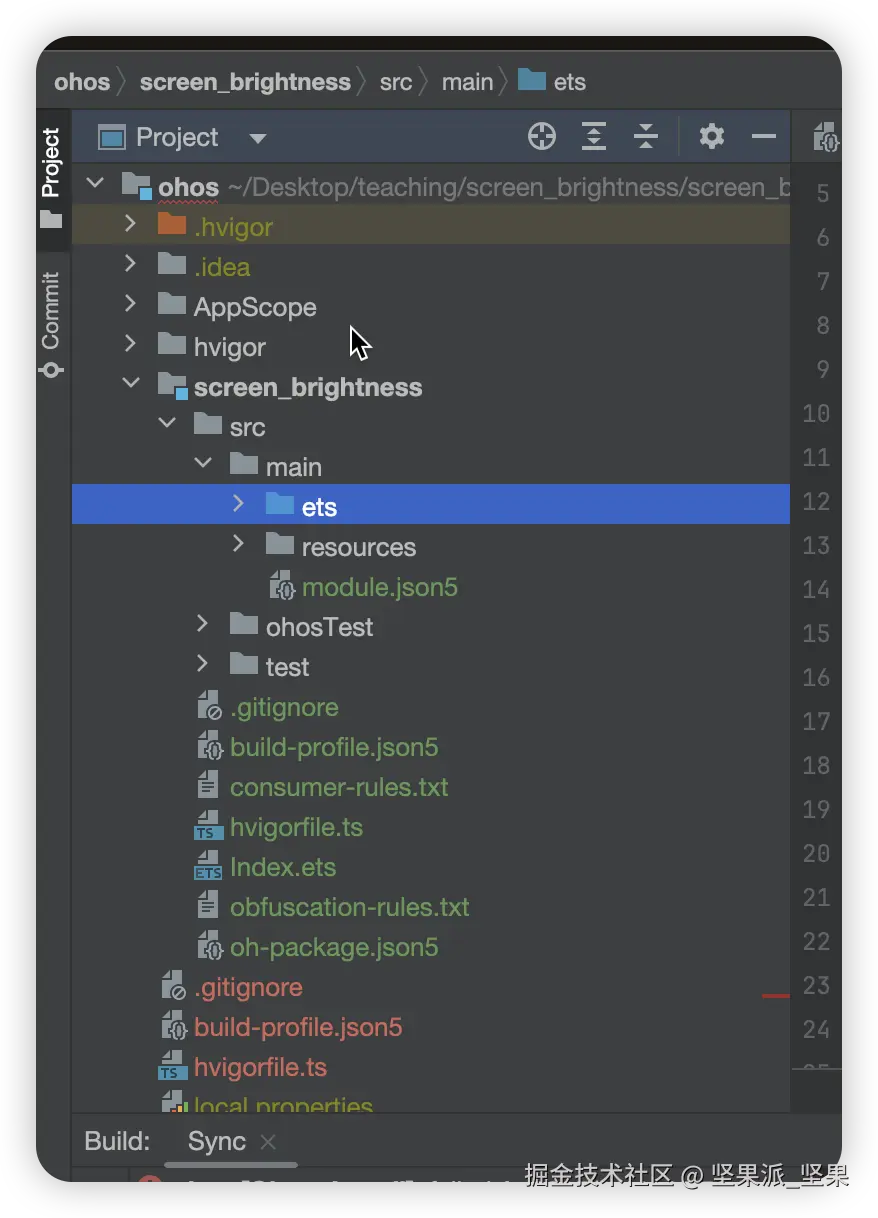Click the Collapse All toolbar icon
The height and width of the screenshot is (1218, 878).
coord(646,137)
